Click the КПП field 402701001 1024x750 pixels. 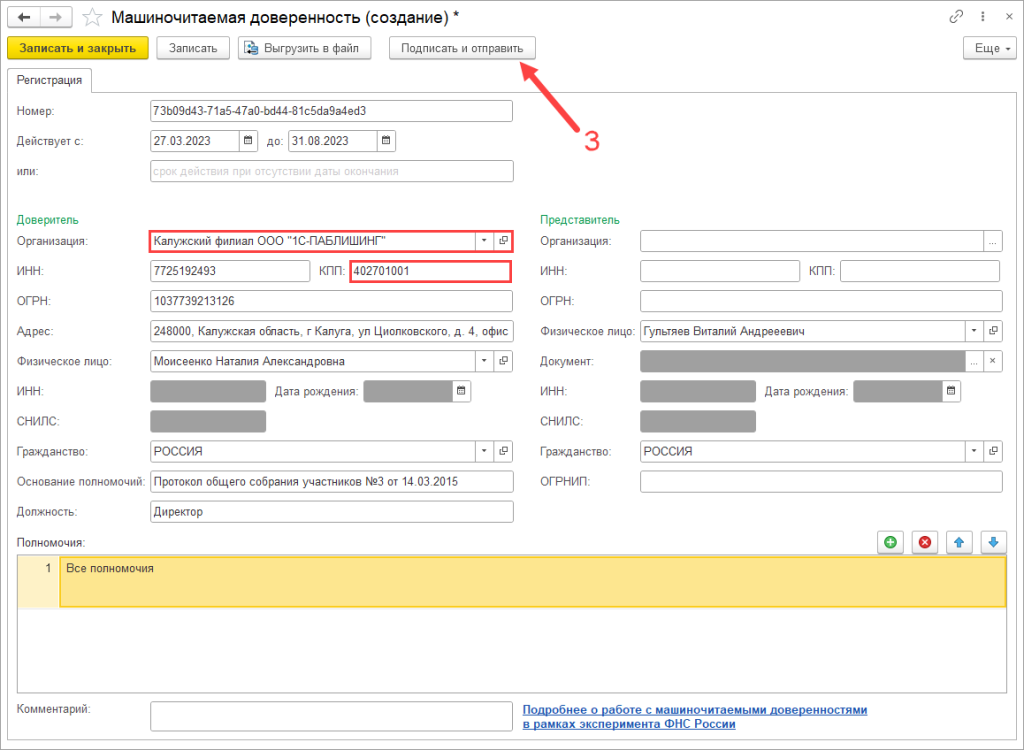tap(430, 271)
